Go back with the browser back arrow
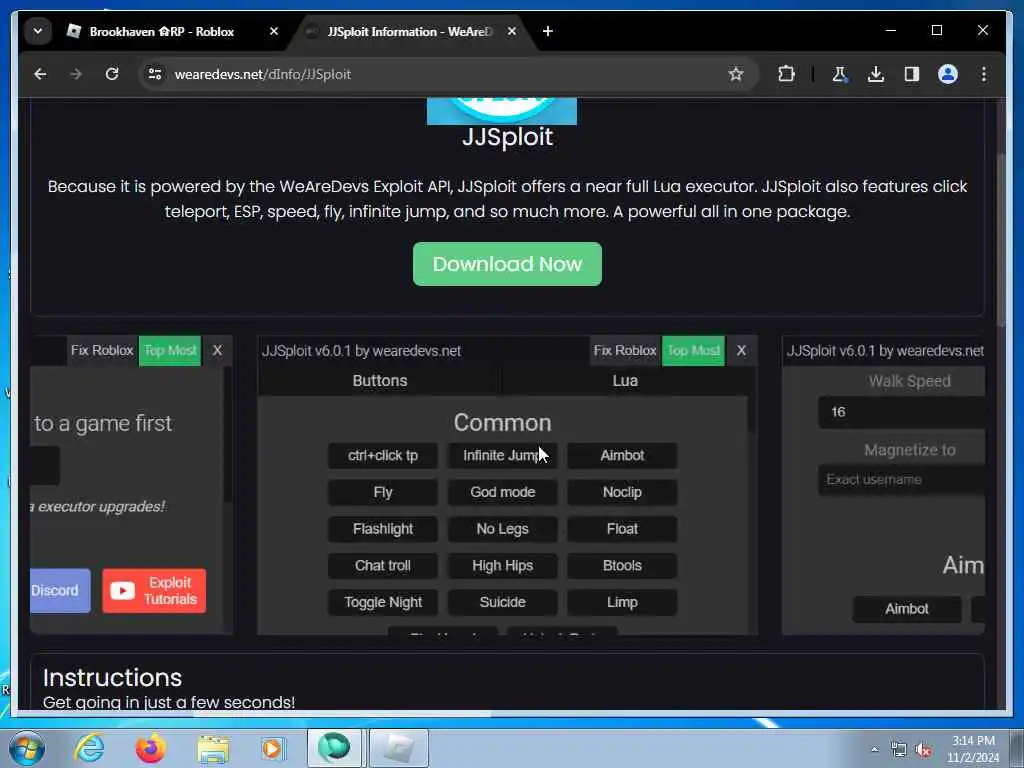Screen dimensions: 1024x768 (x=40, y=74)
